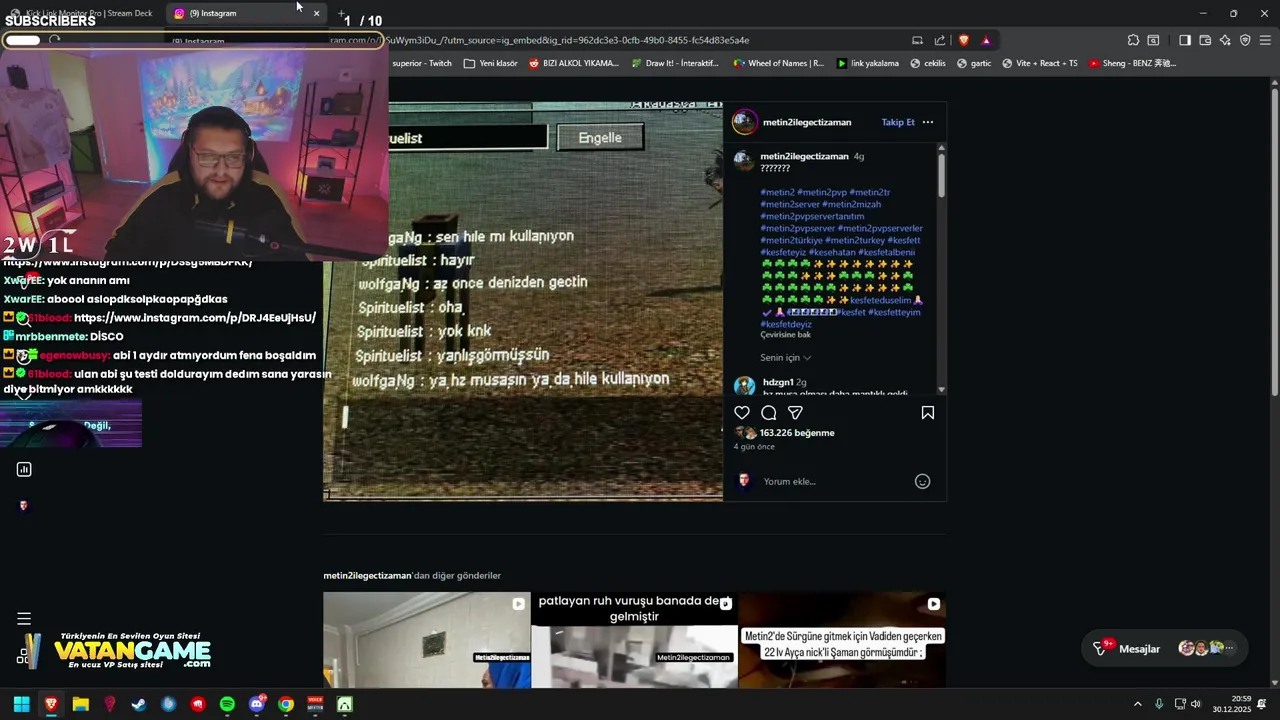Open Leo AI sparkle icon
Image resolution: width=1280 pixels, height=720 pixels.
1225,40
